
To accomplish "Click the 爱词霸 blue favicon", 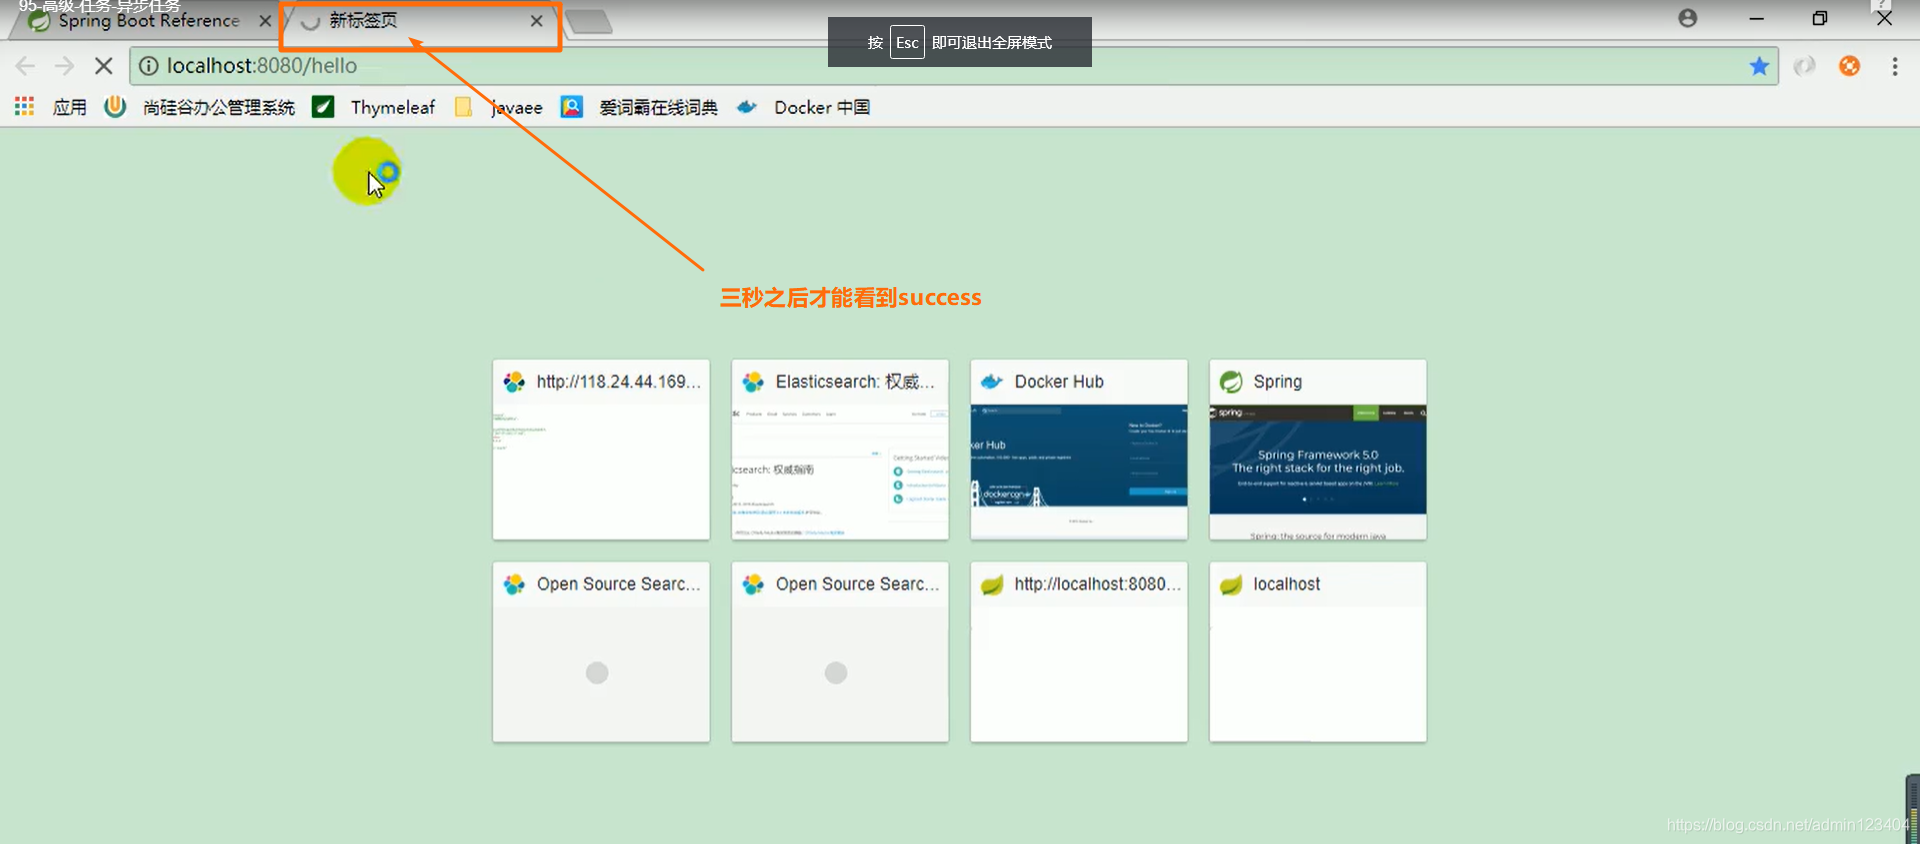I will [571, 107].
